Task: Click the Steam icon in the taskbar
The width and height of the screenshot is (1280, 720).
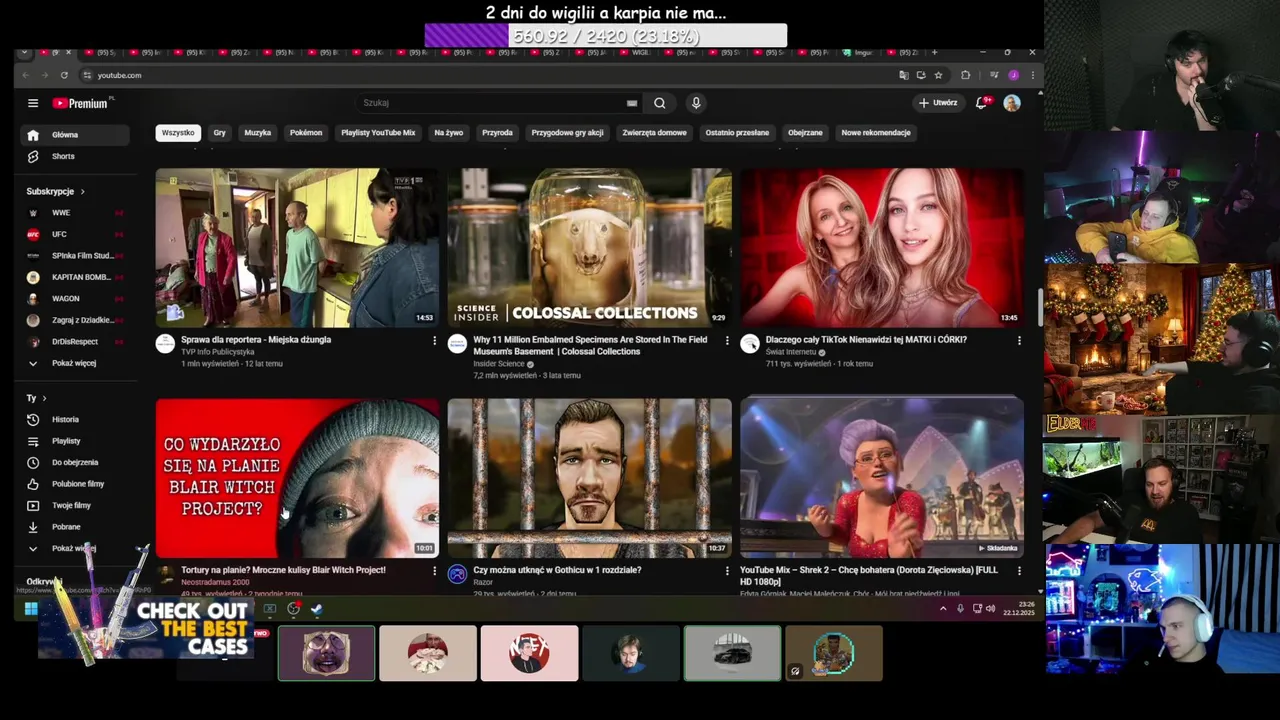Action: point(317,608)
